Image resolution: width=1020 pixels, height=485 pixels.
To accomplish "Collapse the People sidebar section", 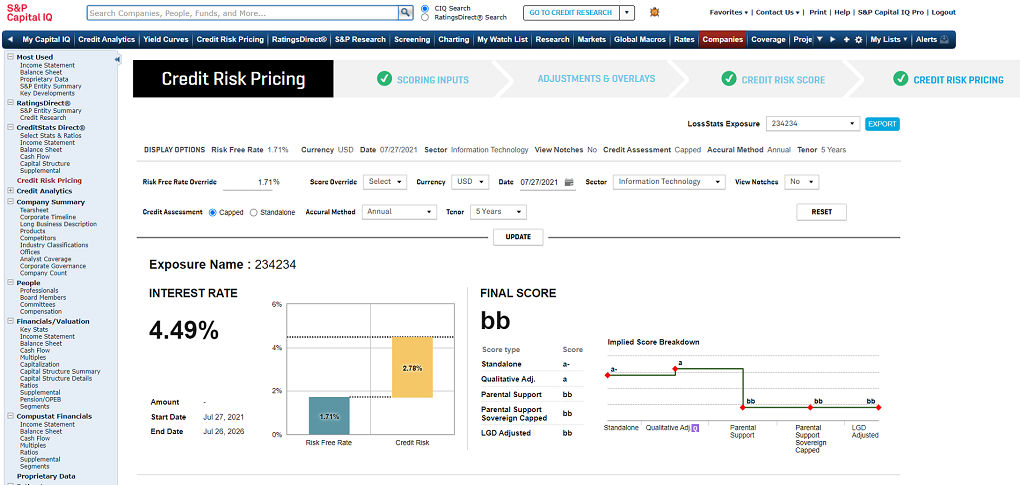I will point(10,283).
